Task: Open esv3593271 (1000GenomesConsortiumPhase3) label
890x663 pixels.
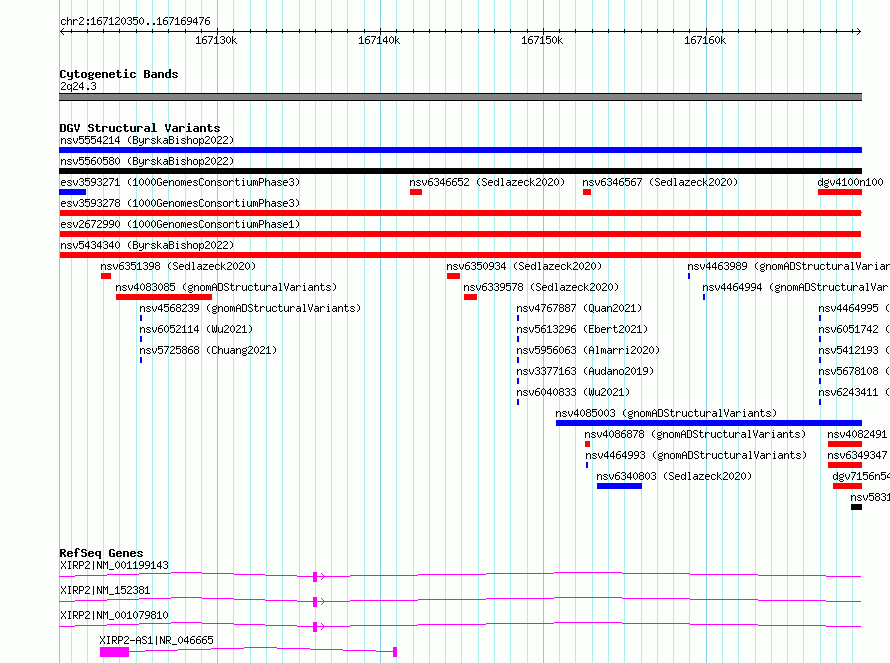Action: (180, 182)
